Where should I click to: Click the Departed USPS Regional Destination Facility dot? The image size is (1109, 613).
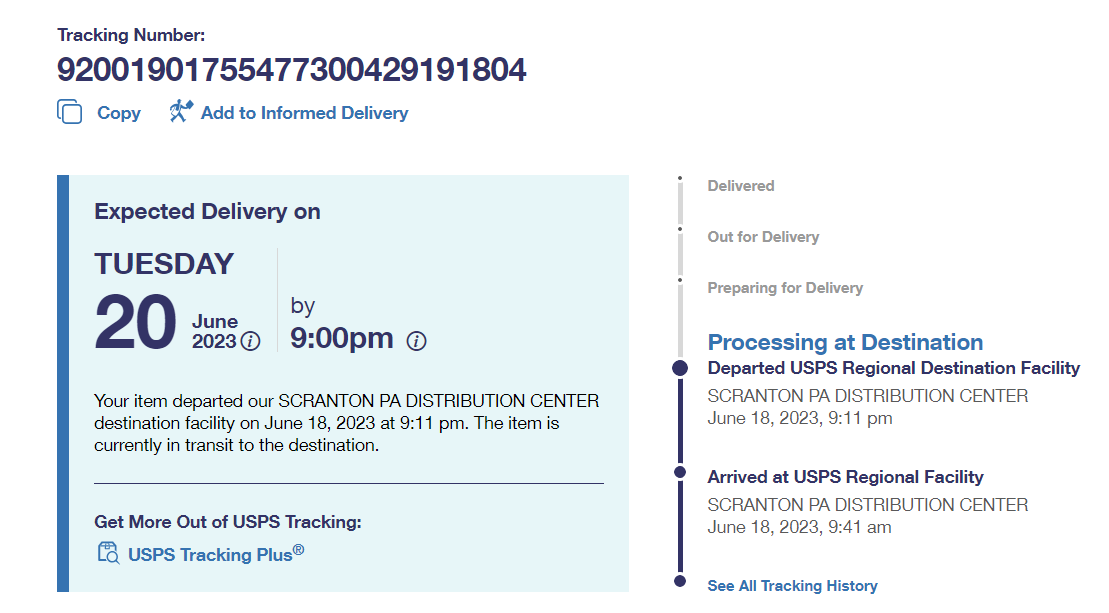point(680,368)
